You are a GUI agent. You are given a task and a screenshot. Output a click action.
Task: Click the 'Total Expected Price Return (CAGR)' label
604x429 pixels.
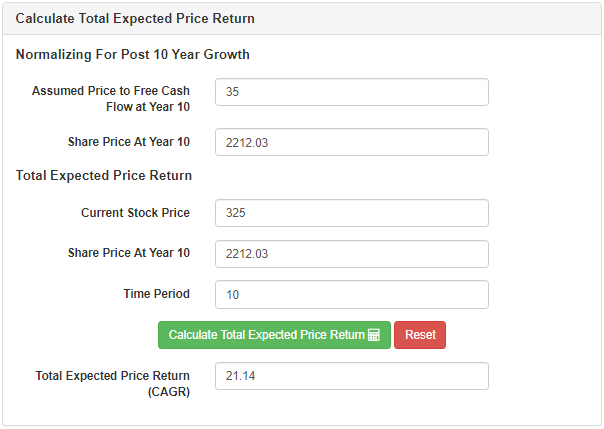pyautogui.click(x=112, y=384)
